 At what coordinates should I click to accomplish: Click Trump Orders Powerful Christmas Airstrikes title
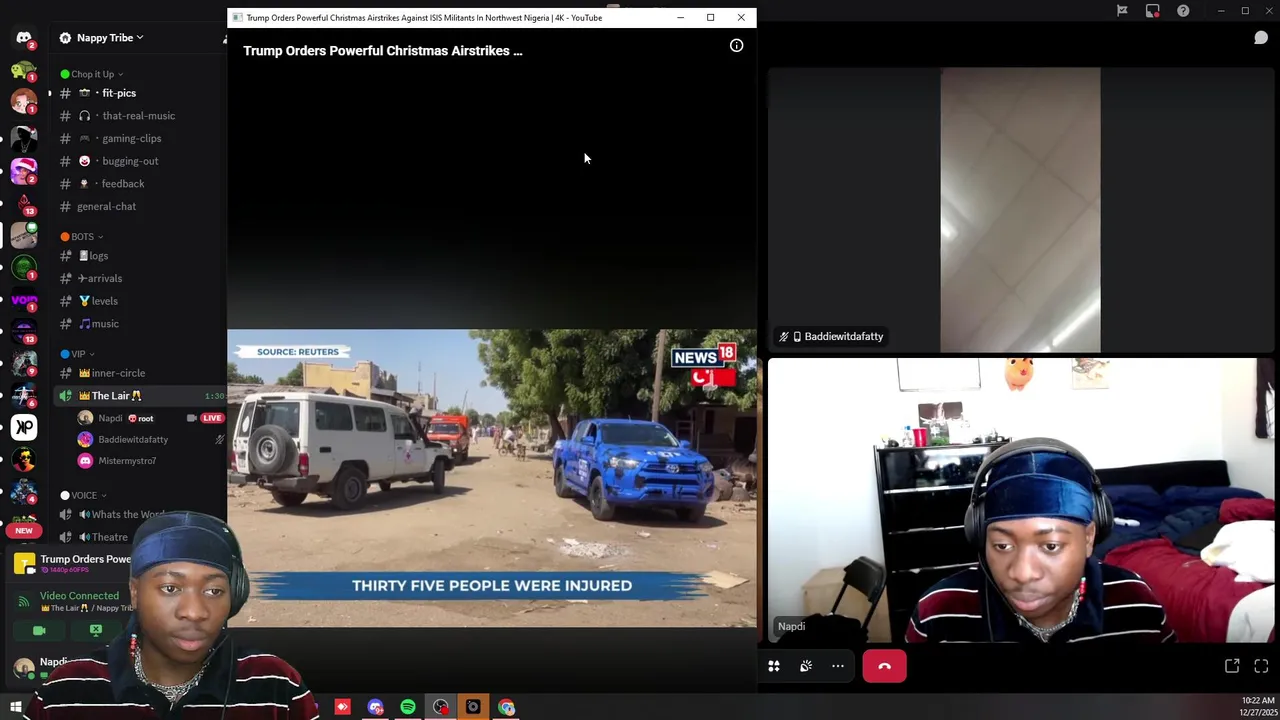tap(382, 51)
